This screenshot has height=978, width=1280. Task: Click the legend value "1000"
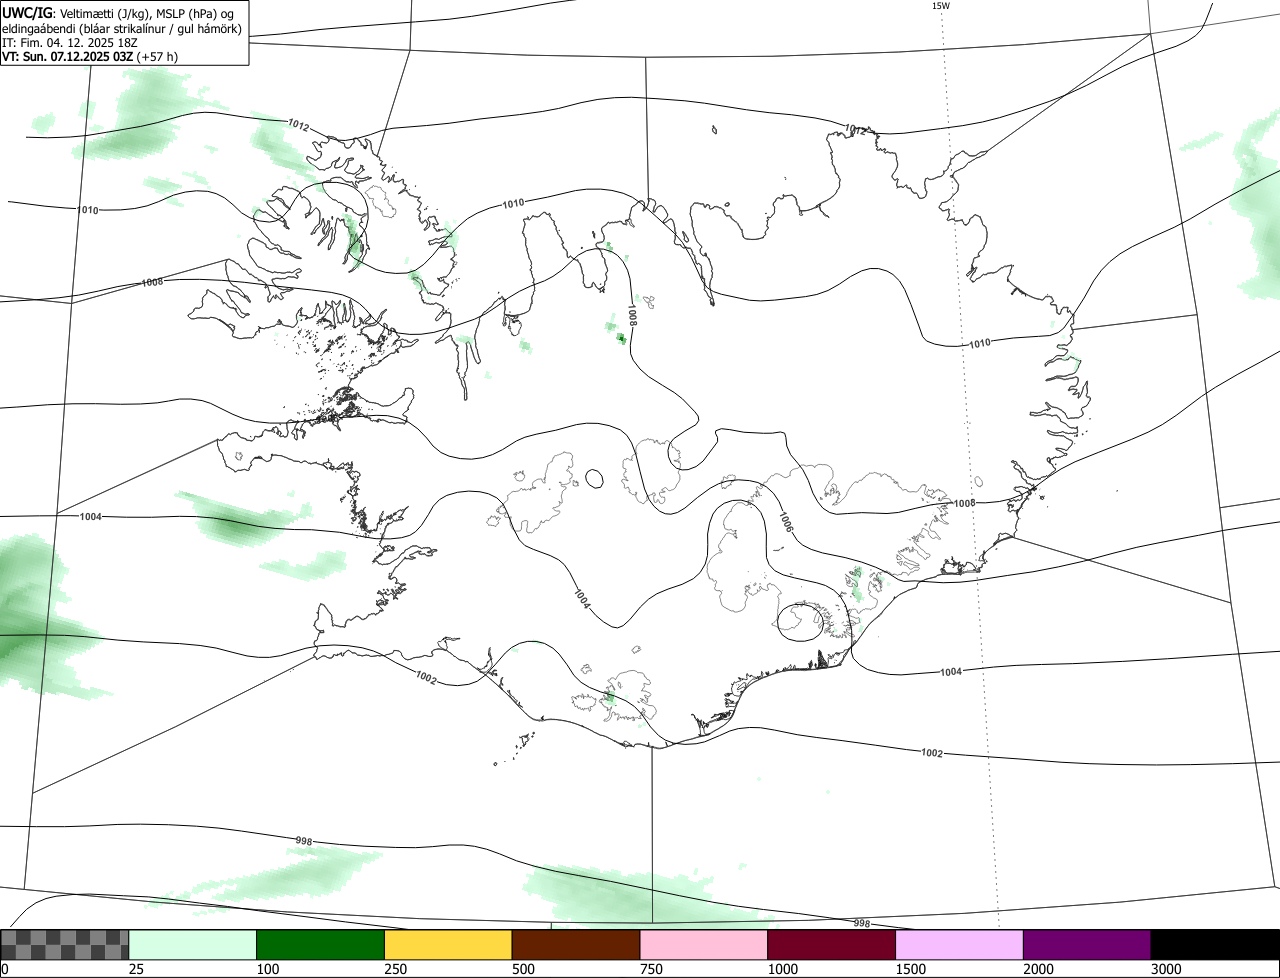click(783, 969)
